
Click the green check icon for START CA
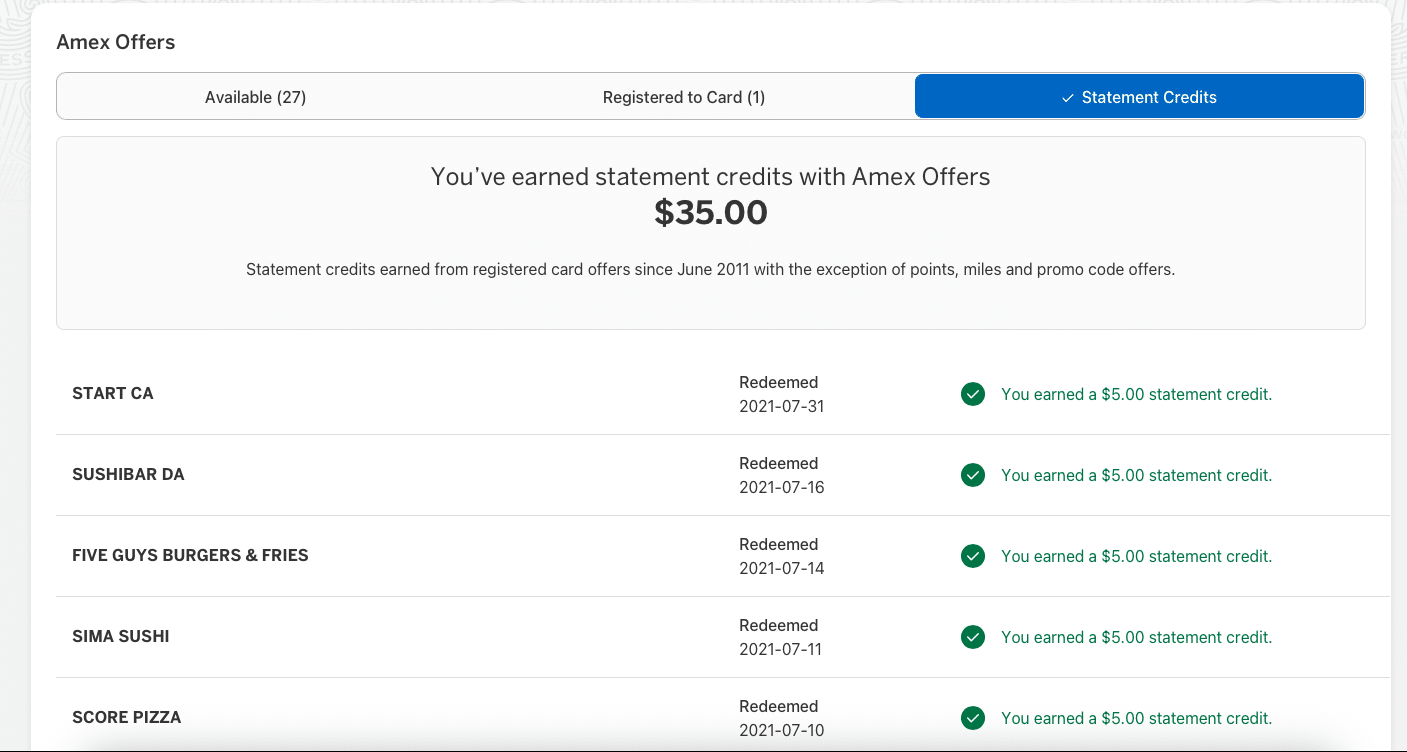tap(973, 394)
